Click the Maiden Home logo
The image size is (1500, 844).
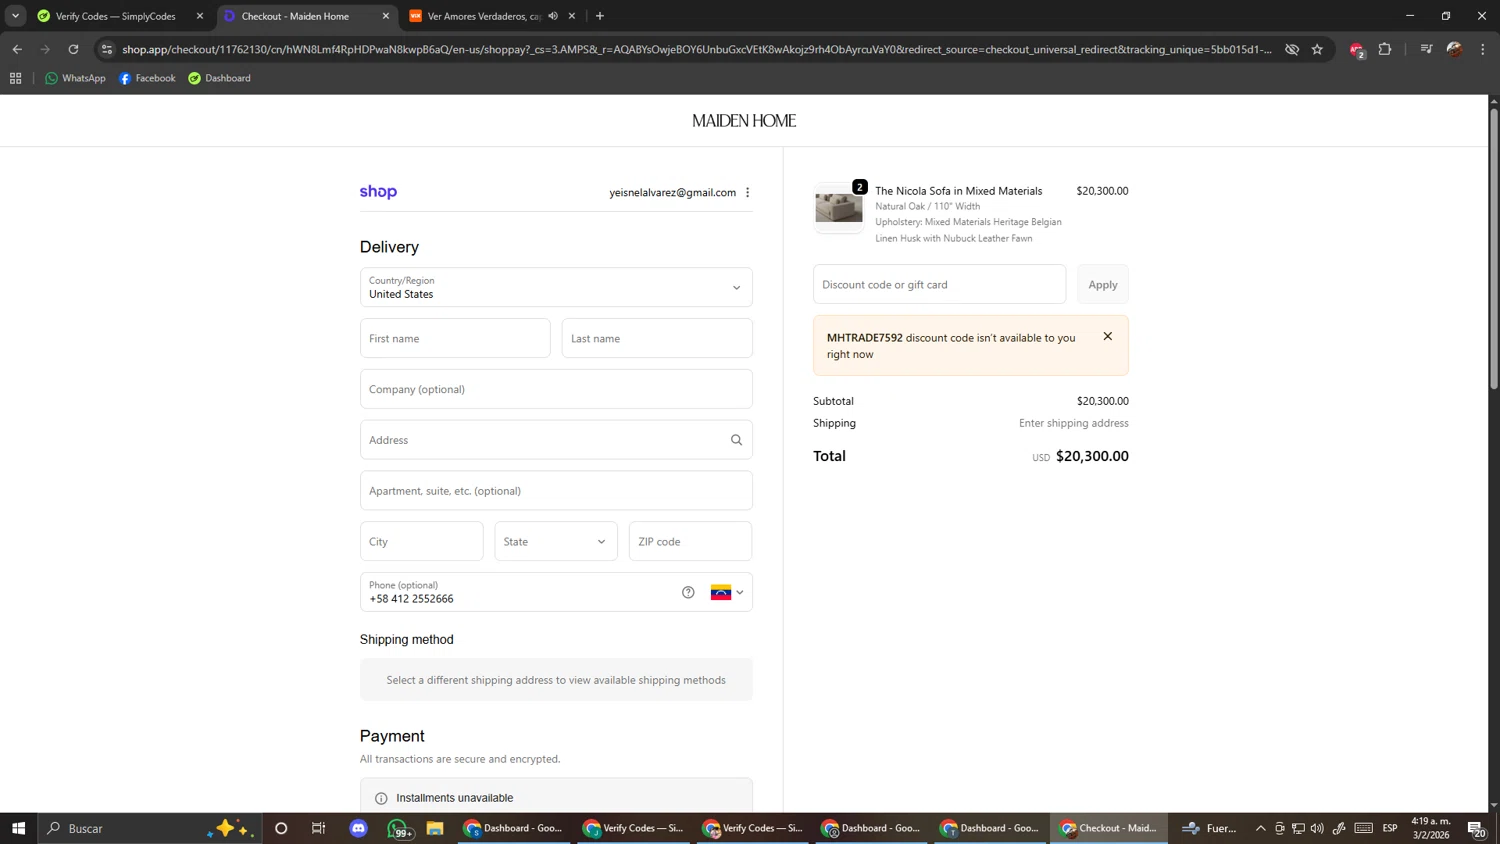[x=744, y=121]
